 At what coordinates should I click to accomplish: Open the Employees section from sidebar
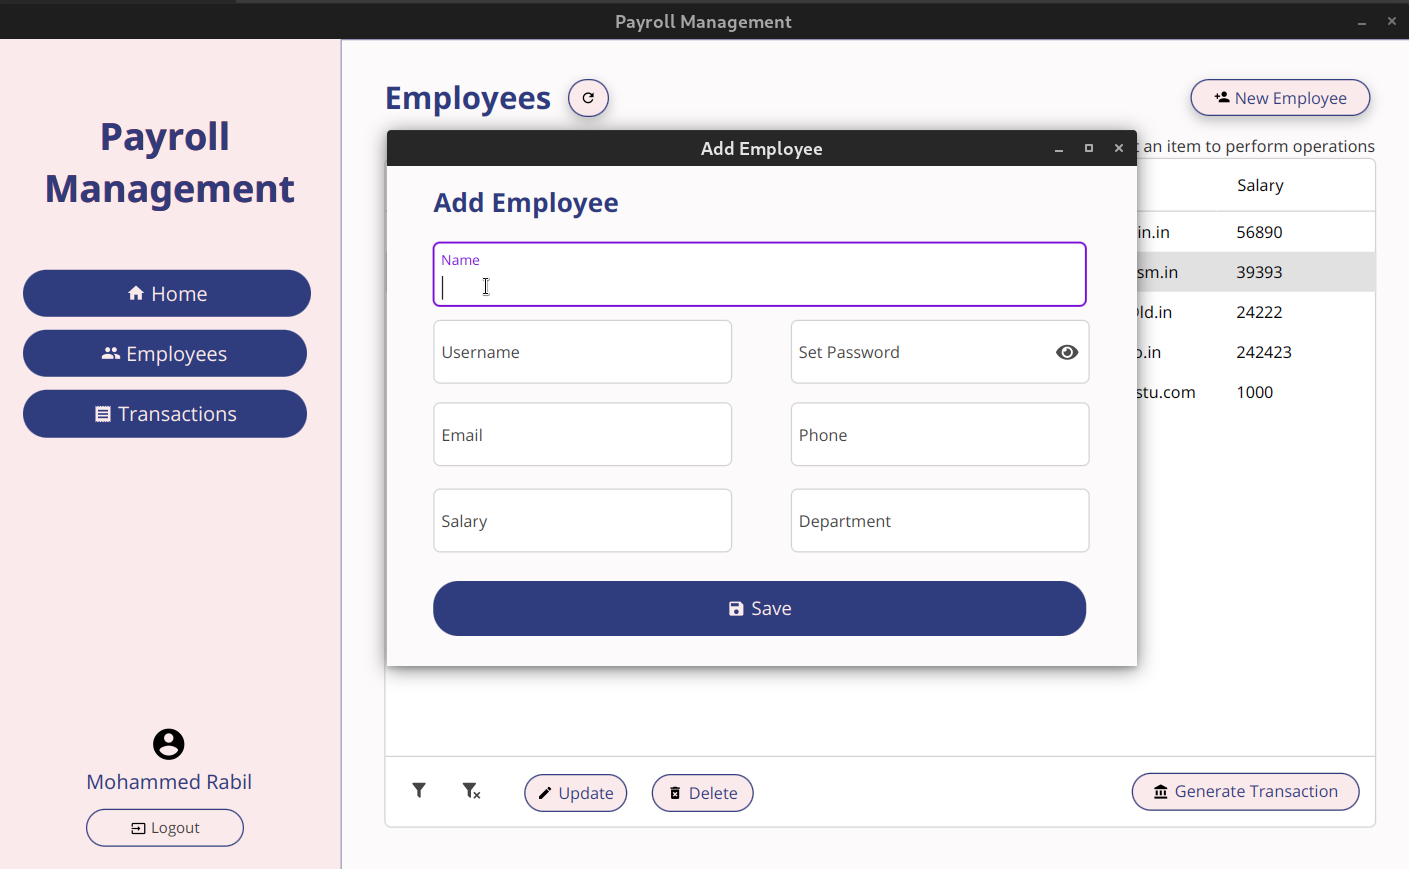[165, 353]
